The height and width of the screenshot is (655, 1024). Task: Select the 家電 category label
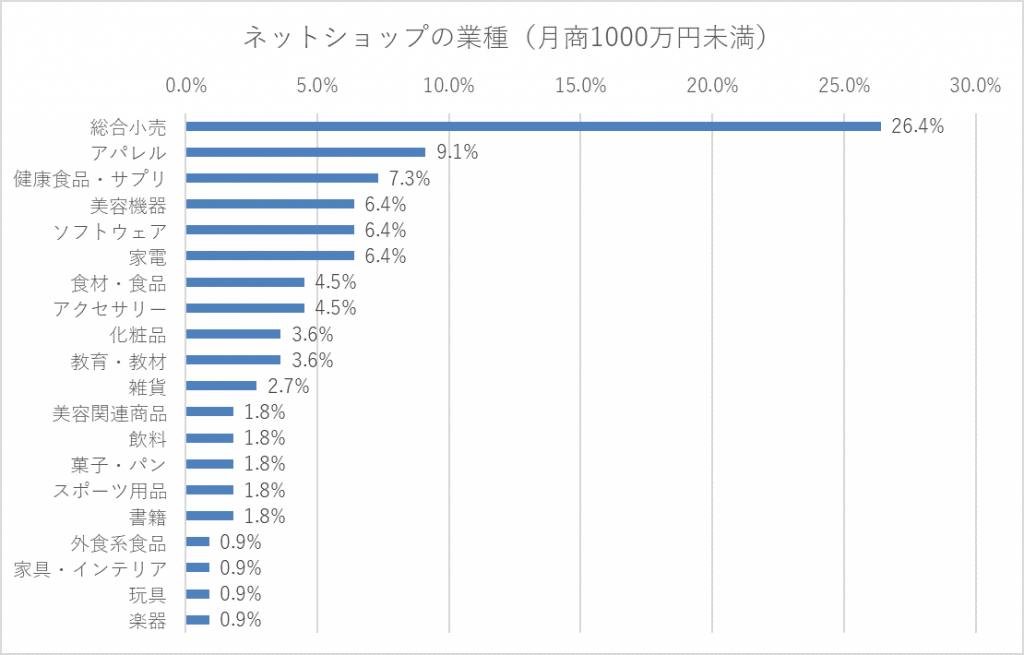pyautogui.click(x=148, y=257)
